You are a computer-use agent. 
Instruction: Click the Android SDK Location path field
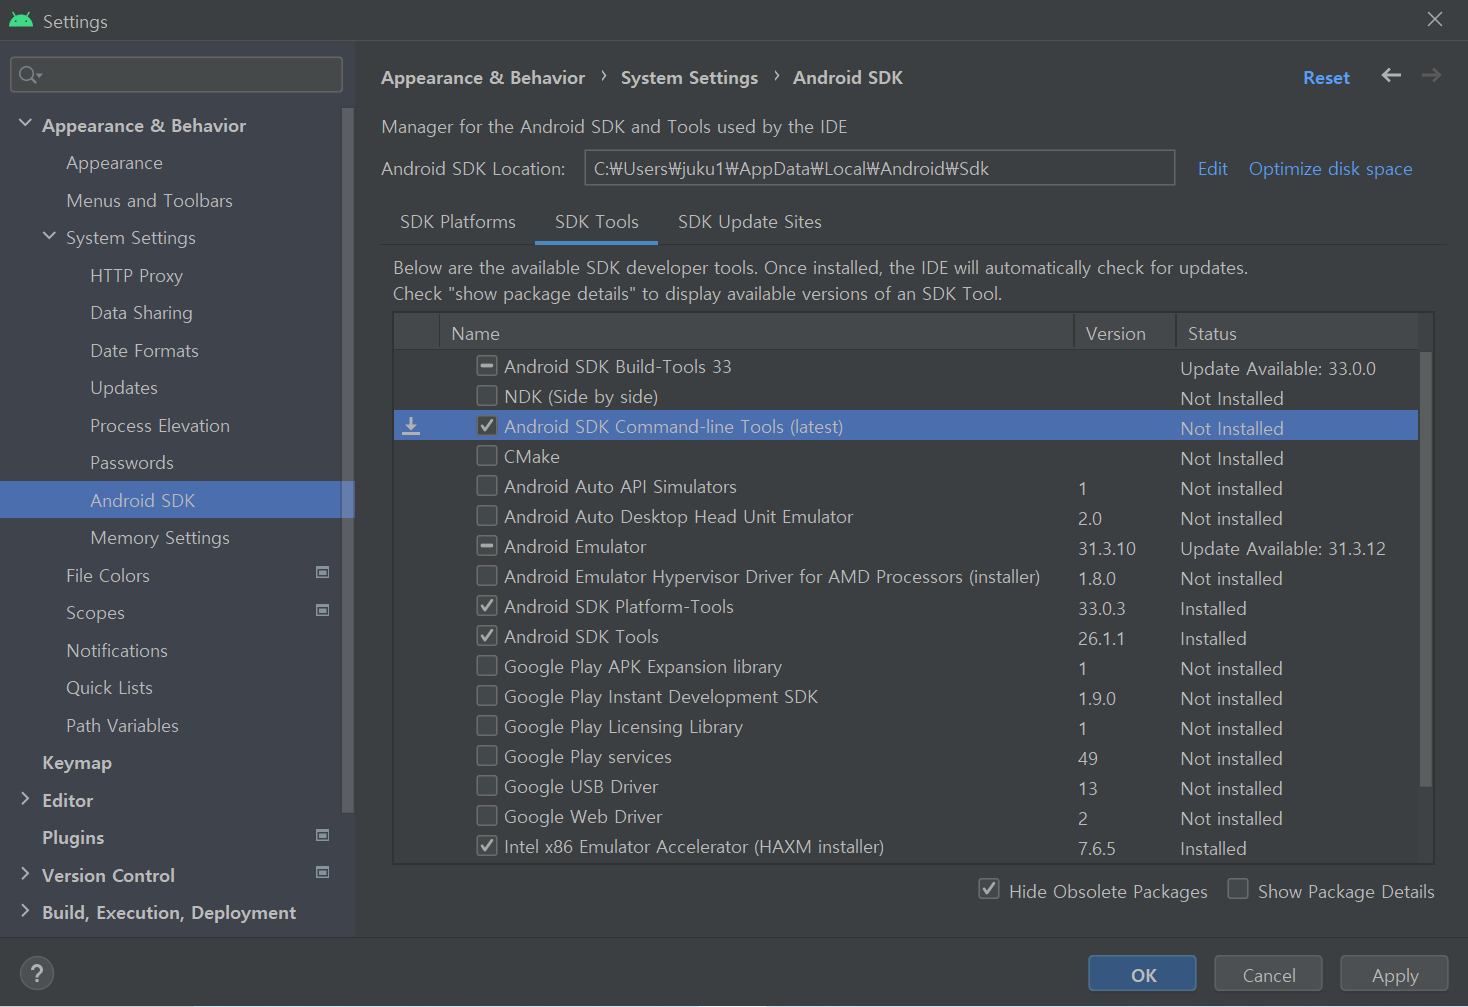879,168
